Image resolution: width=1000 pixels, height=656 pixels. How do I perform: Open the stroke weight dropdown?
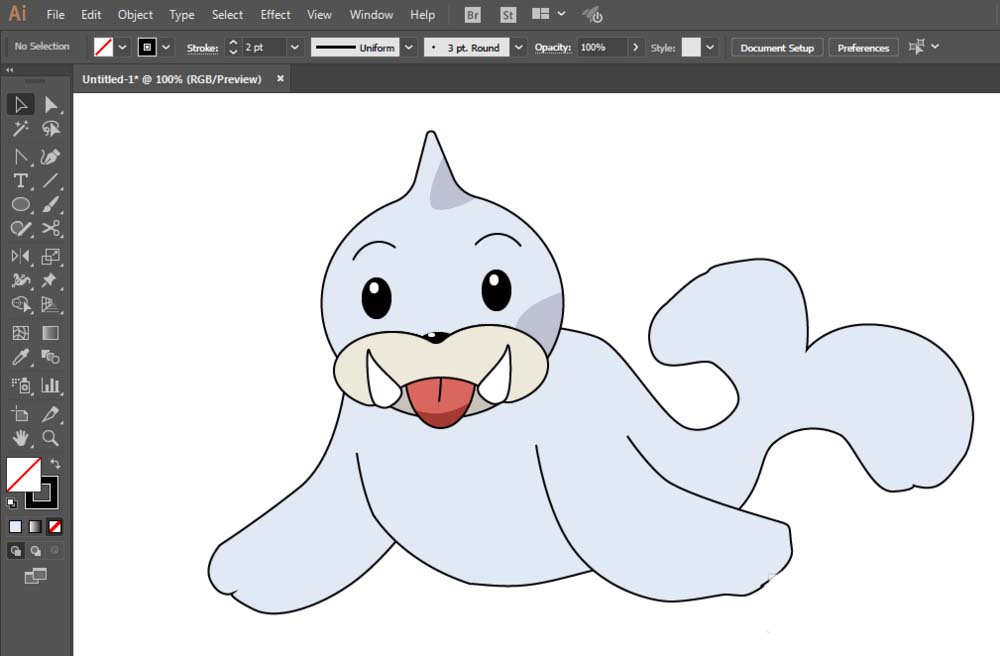[x=295, y=47]
